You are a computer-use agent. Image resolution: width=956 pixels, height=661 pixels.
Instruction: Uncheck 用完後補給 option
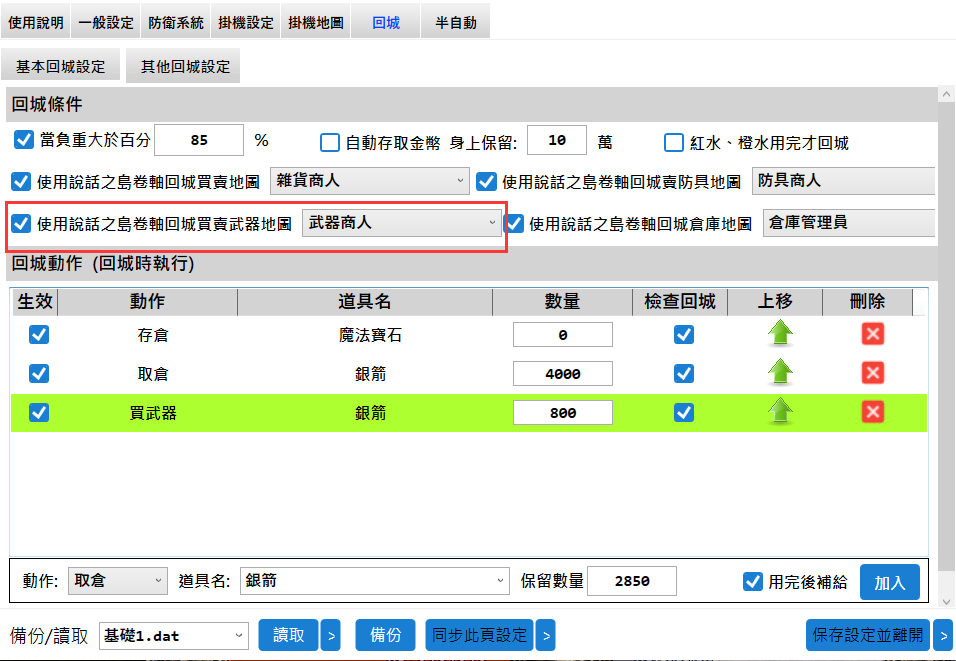(x=753, y=581)
